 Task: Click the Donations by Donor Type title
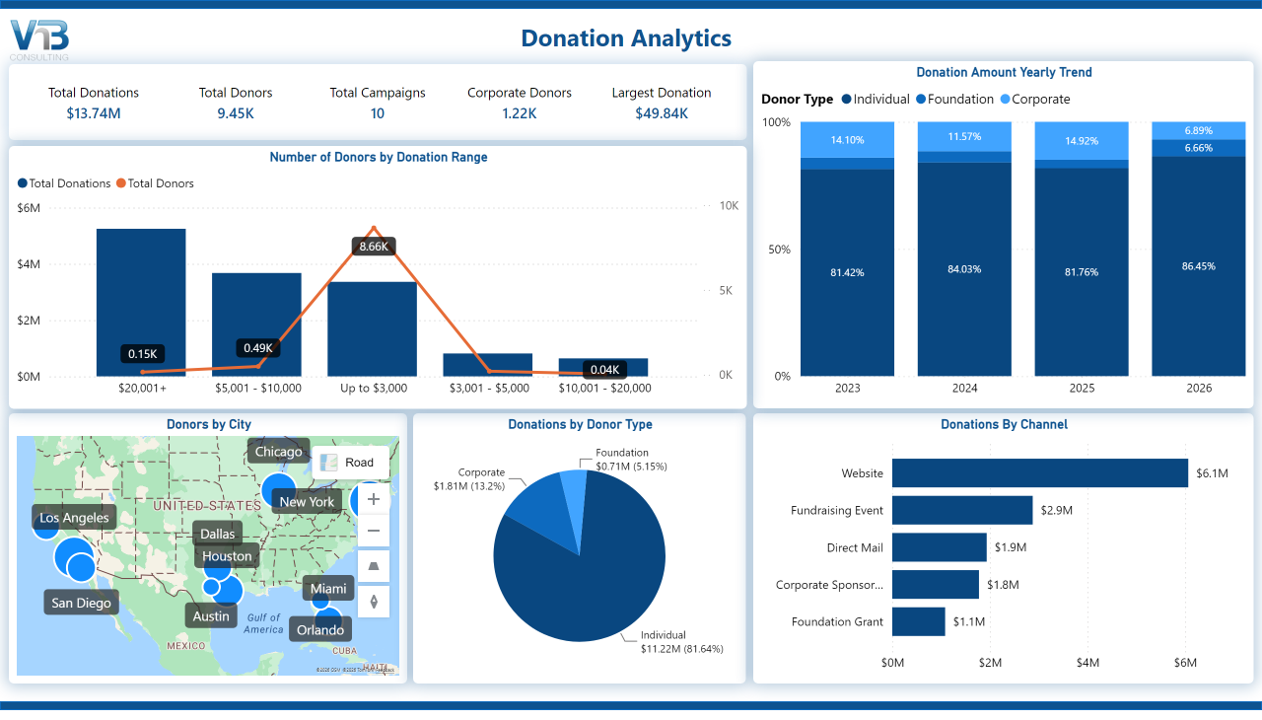point(580,424)
